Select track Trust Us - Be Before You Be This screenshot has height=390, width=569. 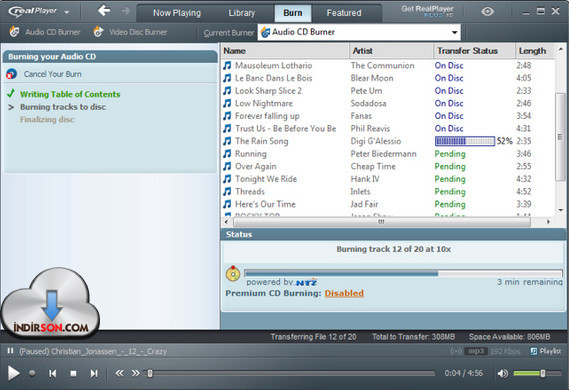pos(285,128)
